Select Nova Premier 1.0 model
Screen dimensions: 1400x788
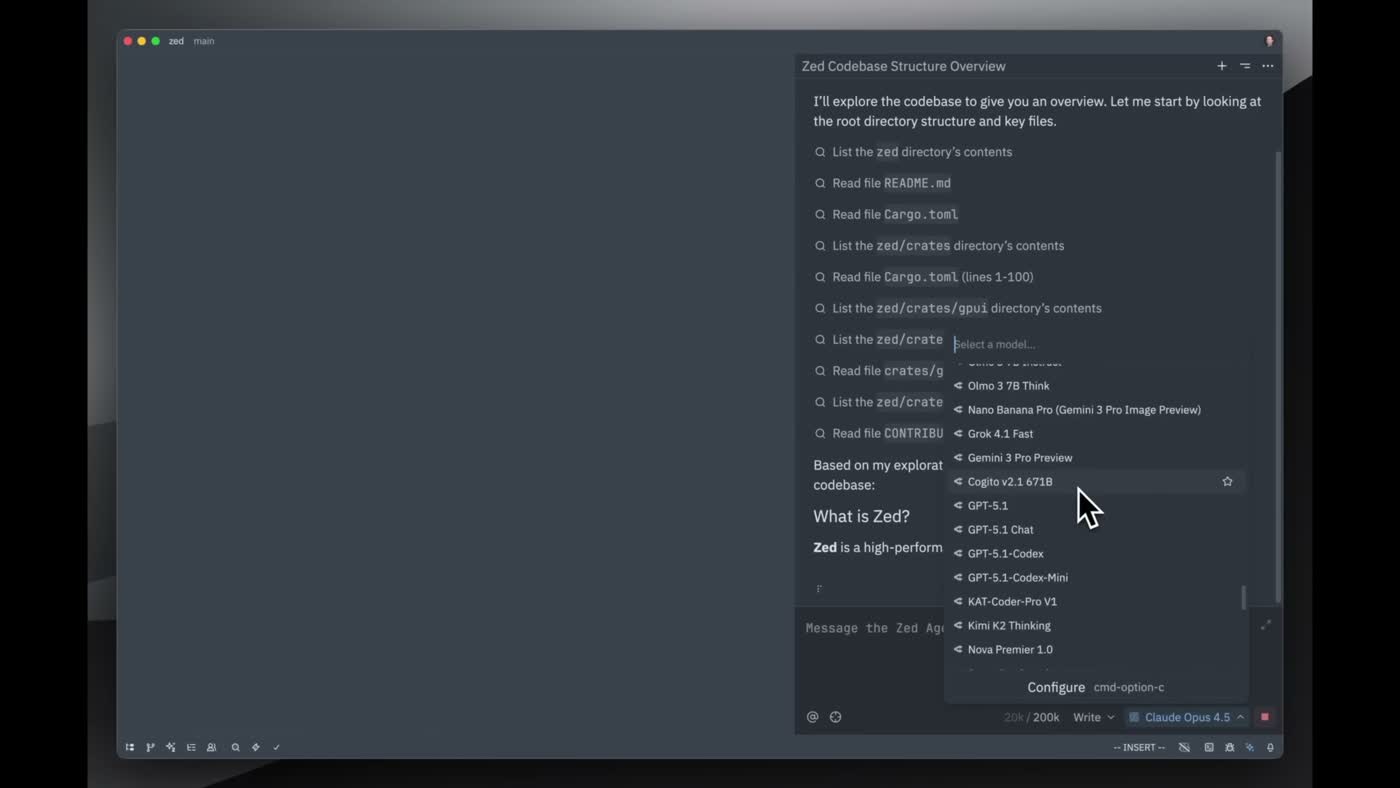tap(1096, 649)
